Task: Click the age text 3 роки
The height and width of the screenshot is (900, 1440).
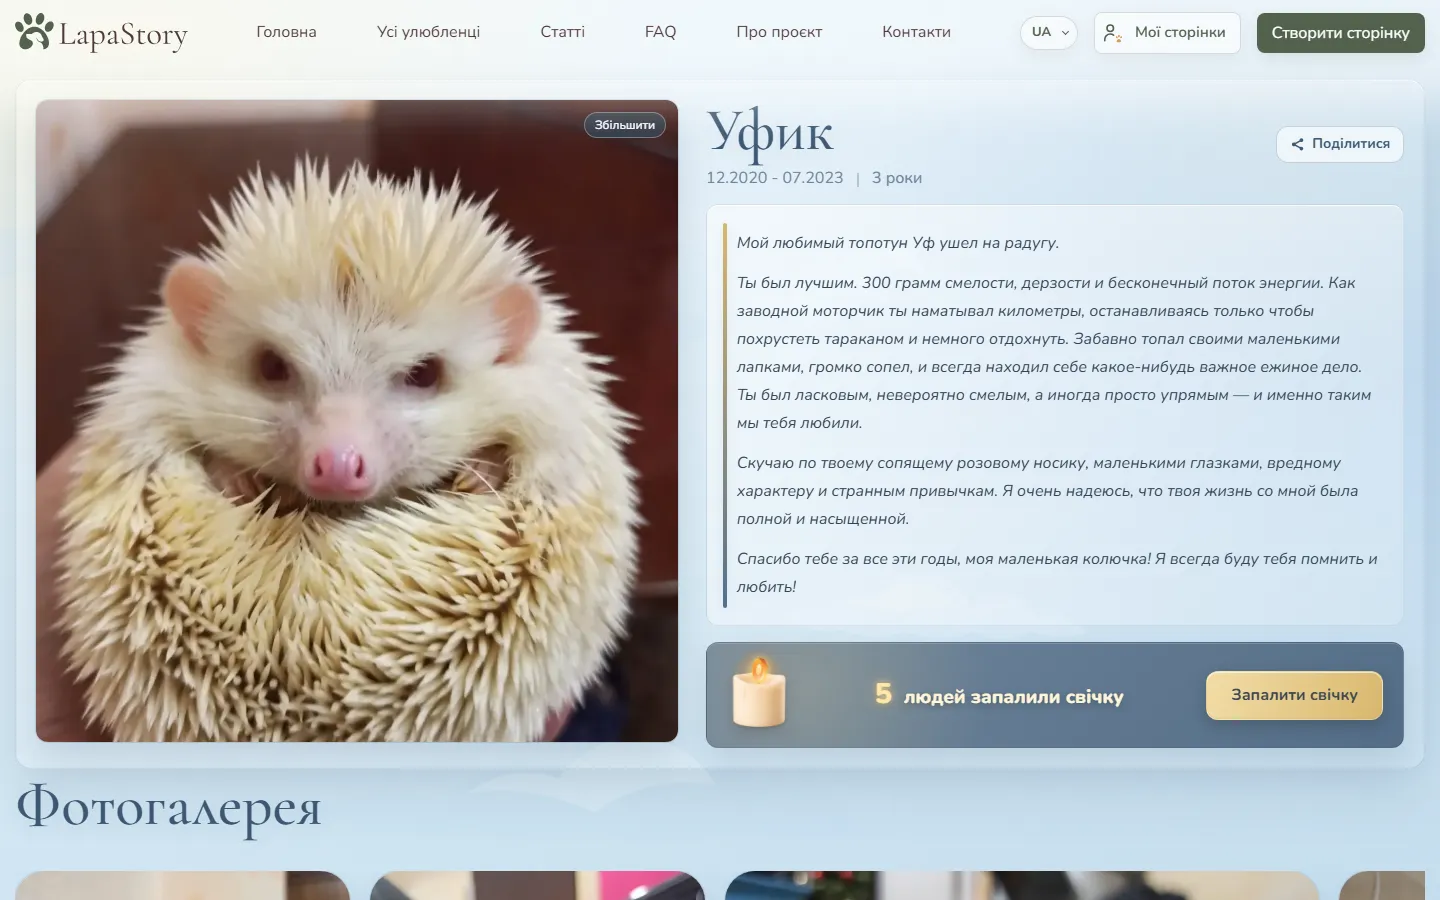Action: pyautogui.click(x=897, y=178)
